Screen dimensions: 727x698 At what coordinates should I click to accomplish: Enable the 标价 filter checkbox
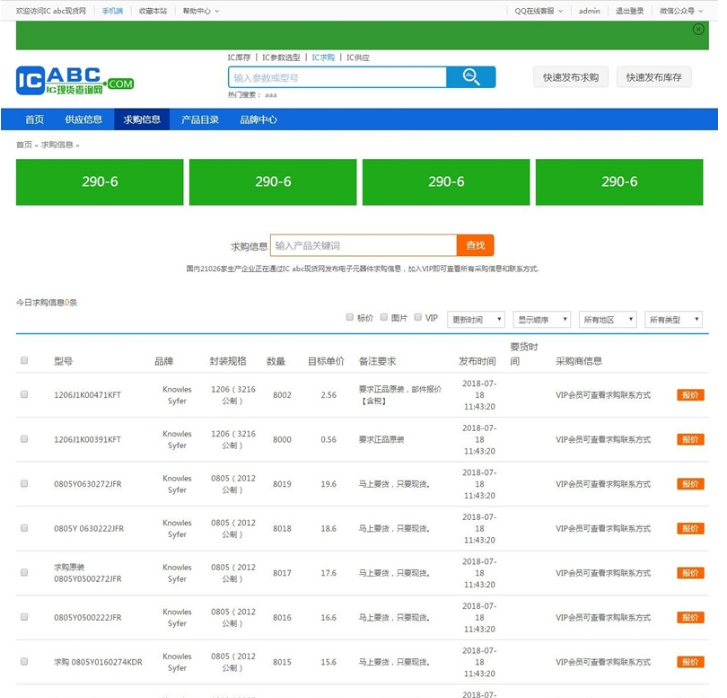click(350, 317)
